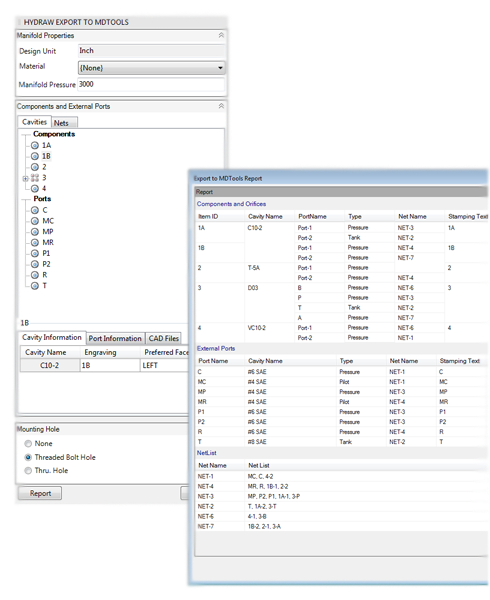Click the T-5A cavity name in report
The height and width of the screenshot is (600, 490).
254,268
